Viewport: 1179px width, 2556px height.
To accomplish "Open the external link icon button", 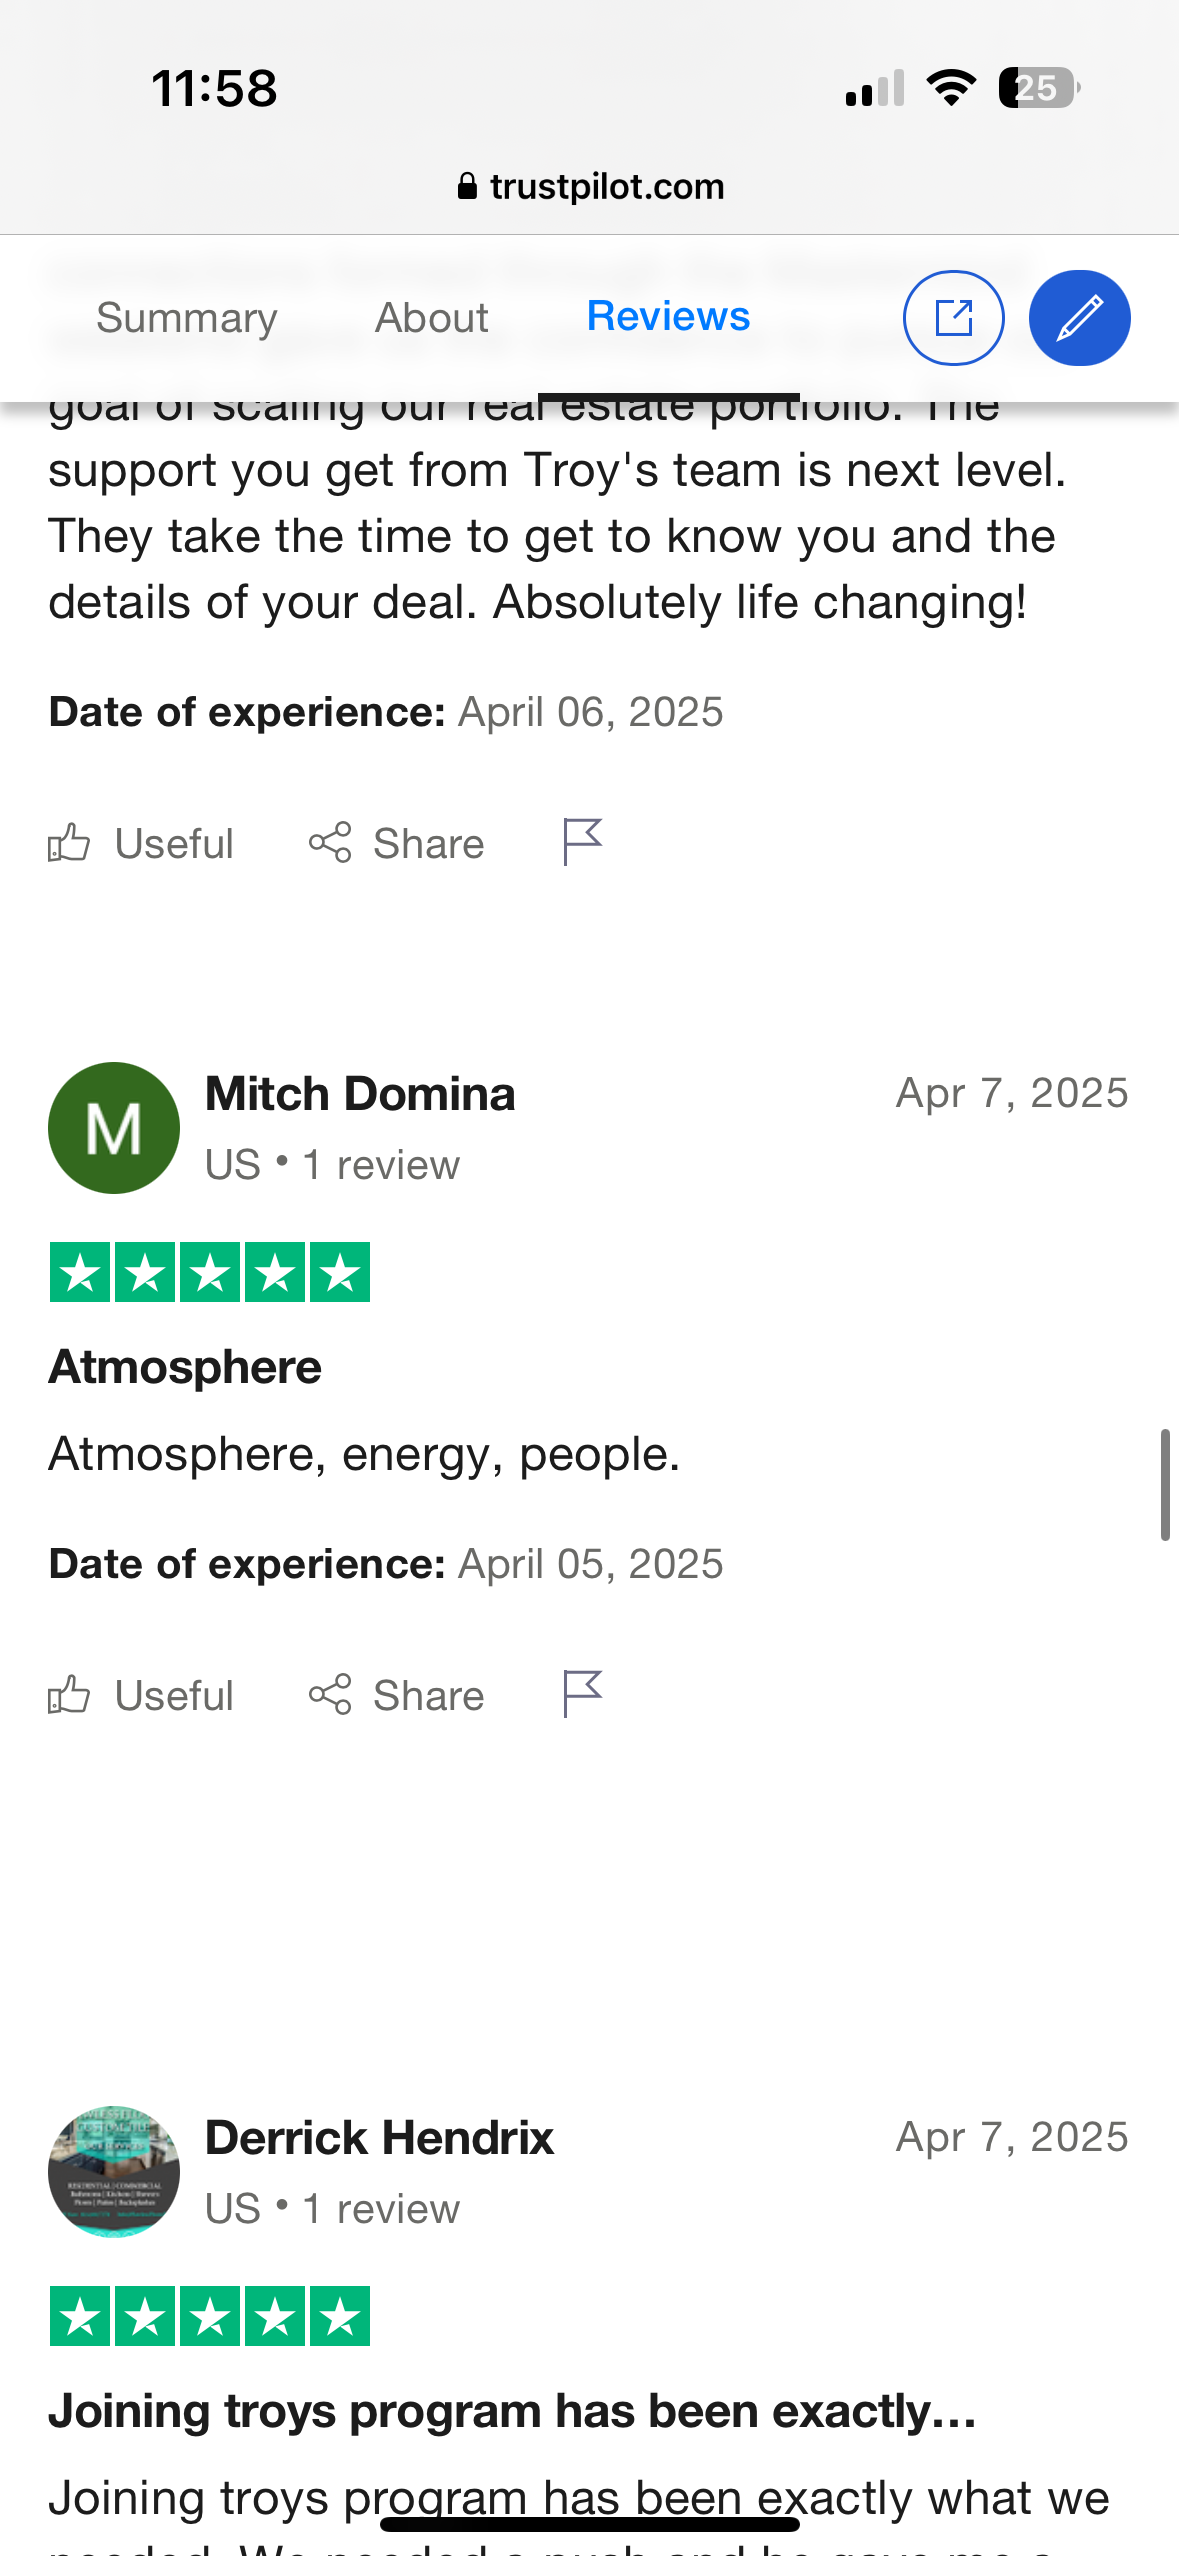I will (953, 318).
